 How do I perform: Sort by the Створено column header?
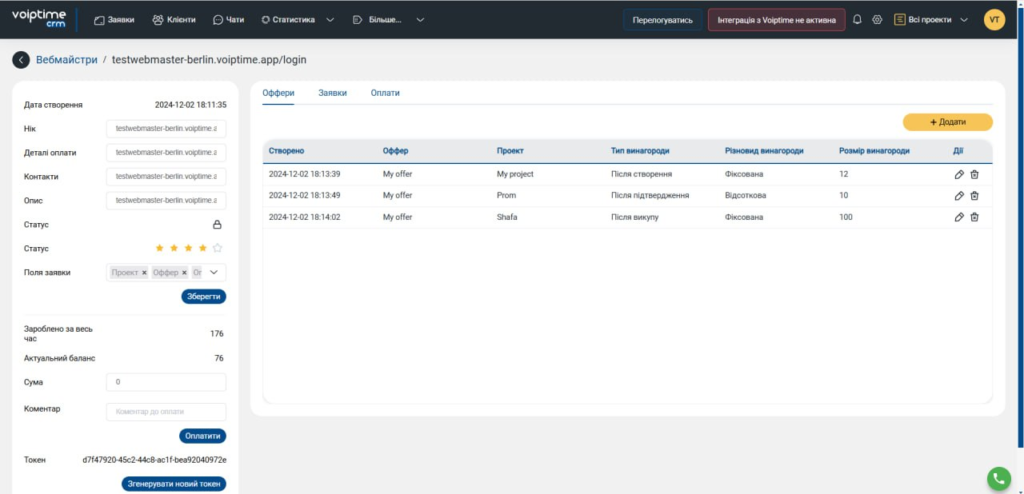(286, 151)
